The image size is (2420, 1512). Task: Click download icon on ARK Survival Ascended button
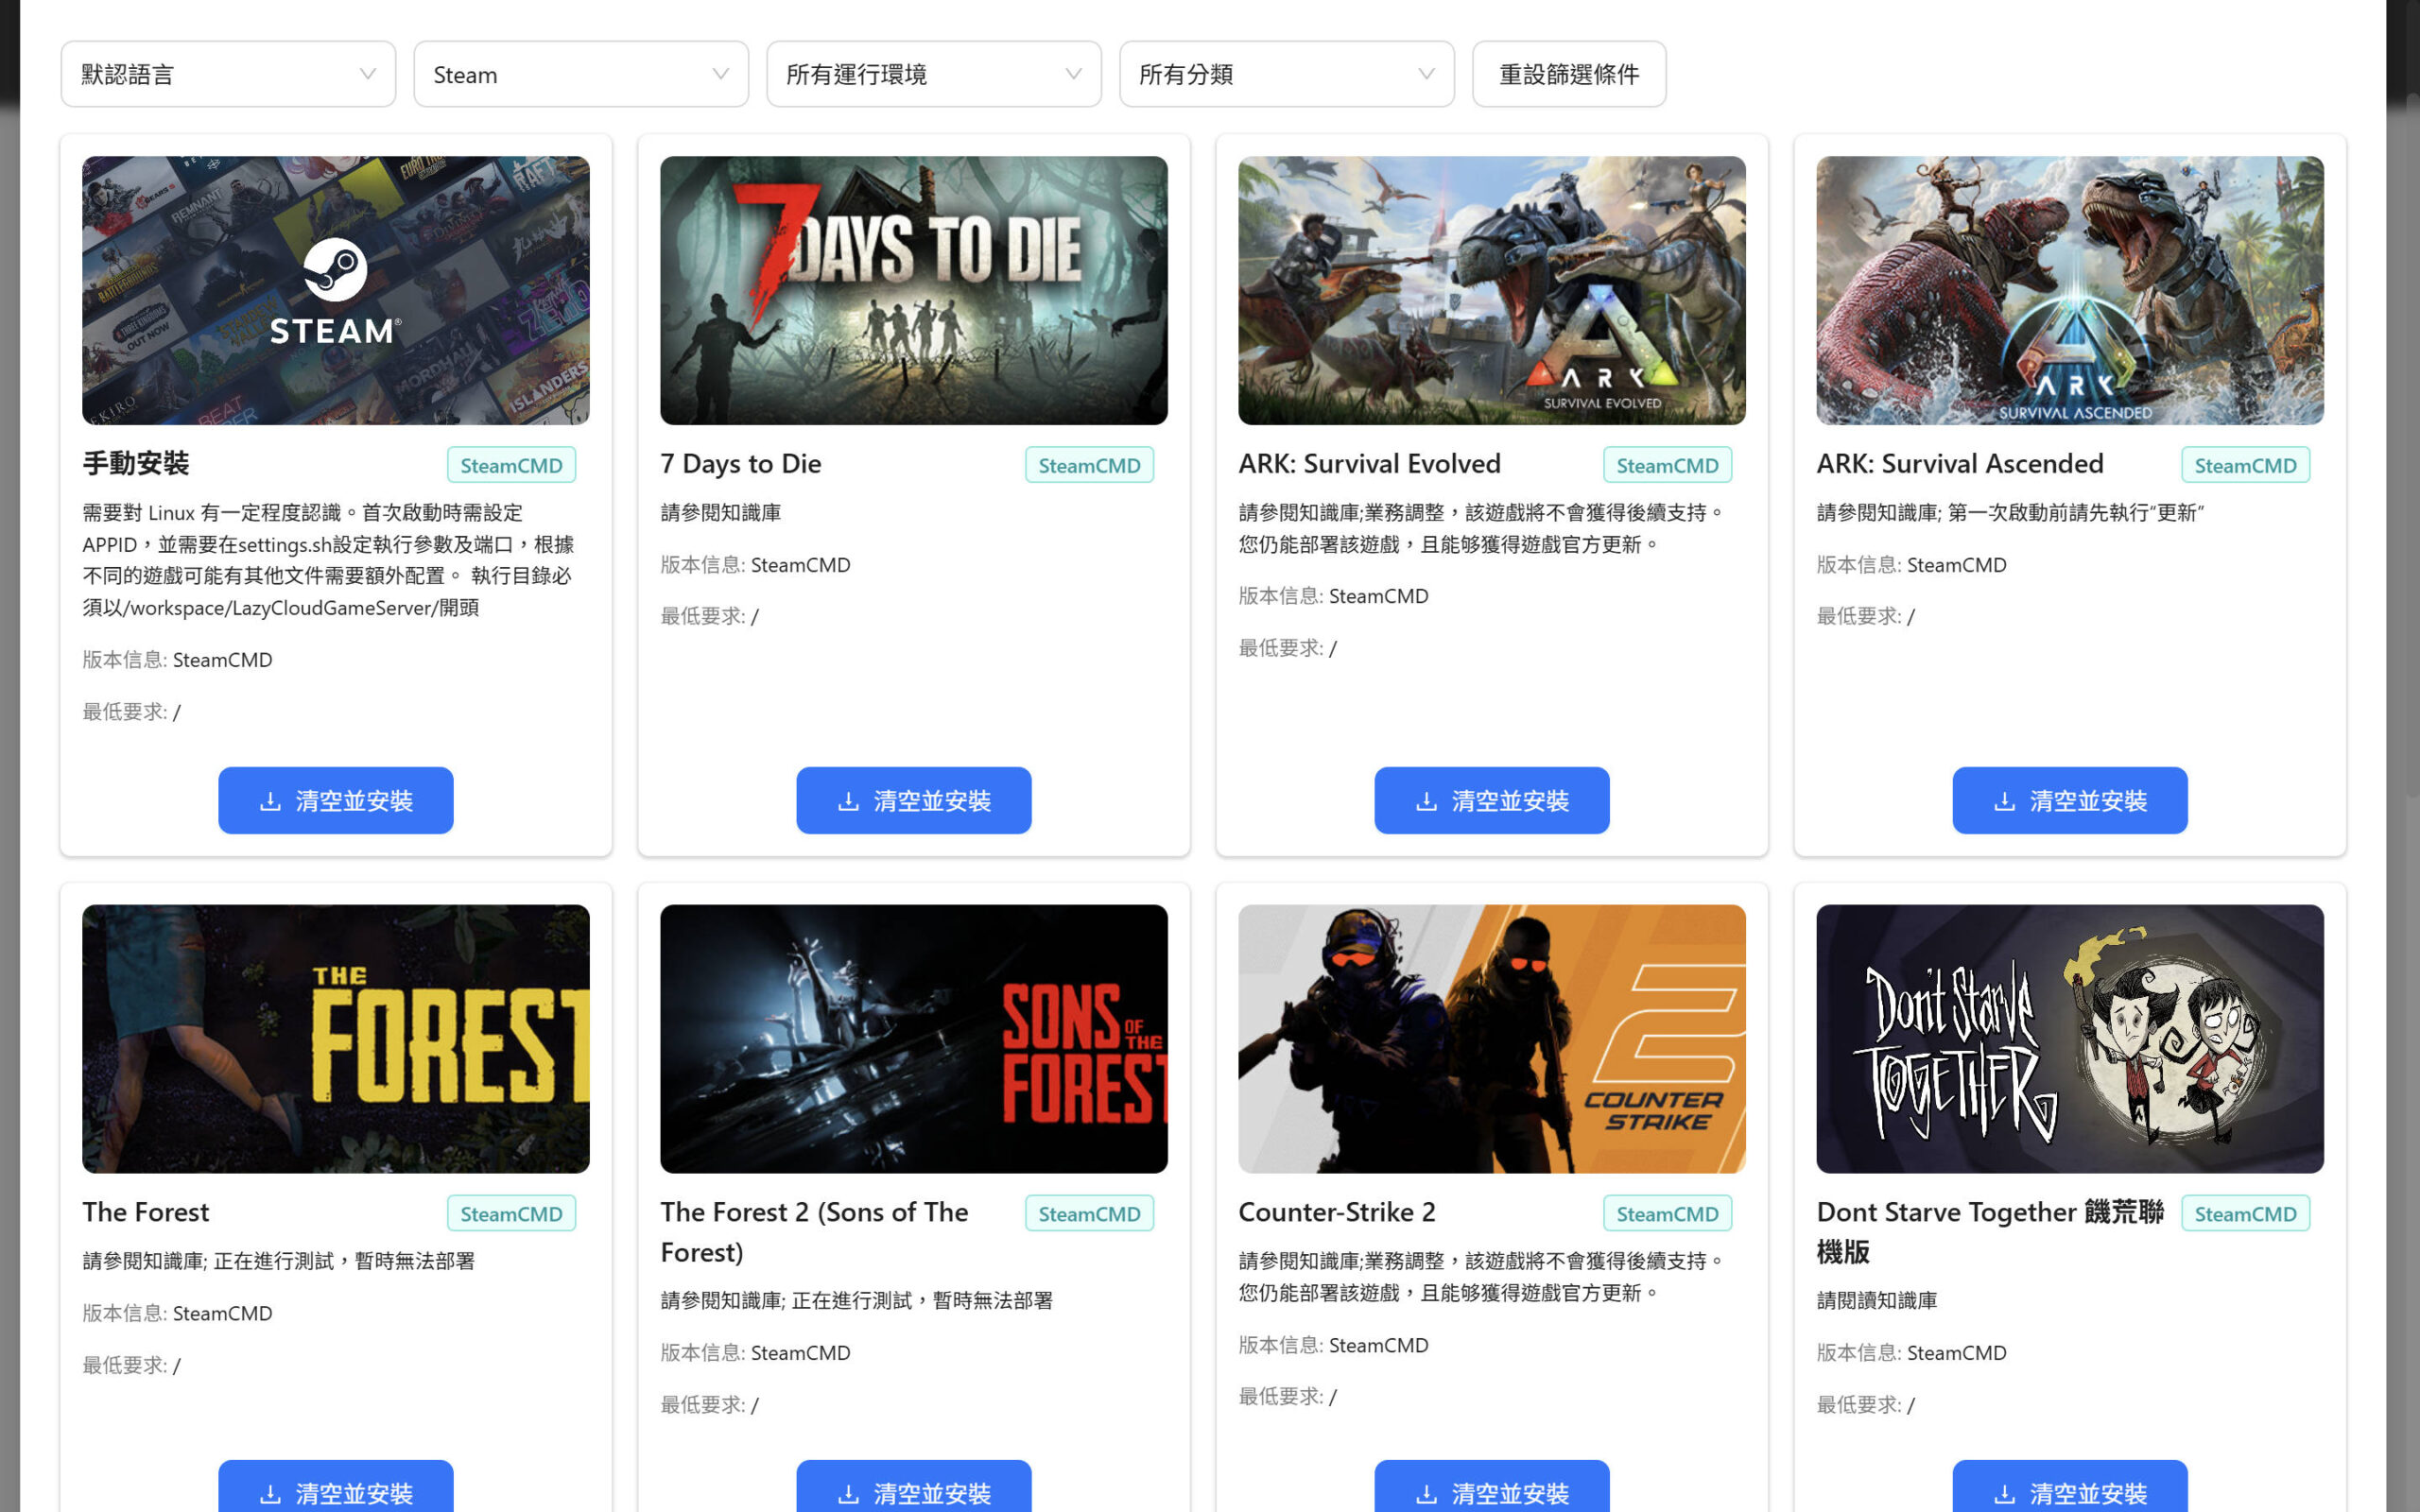[2004, 801]
